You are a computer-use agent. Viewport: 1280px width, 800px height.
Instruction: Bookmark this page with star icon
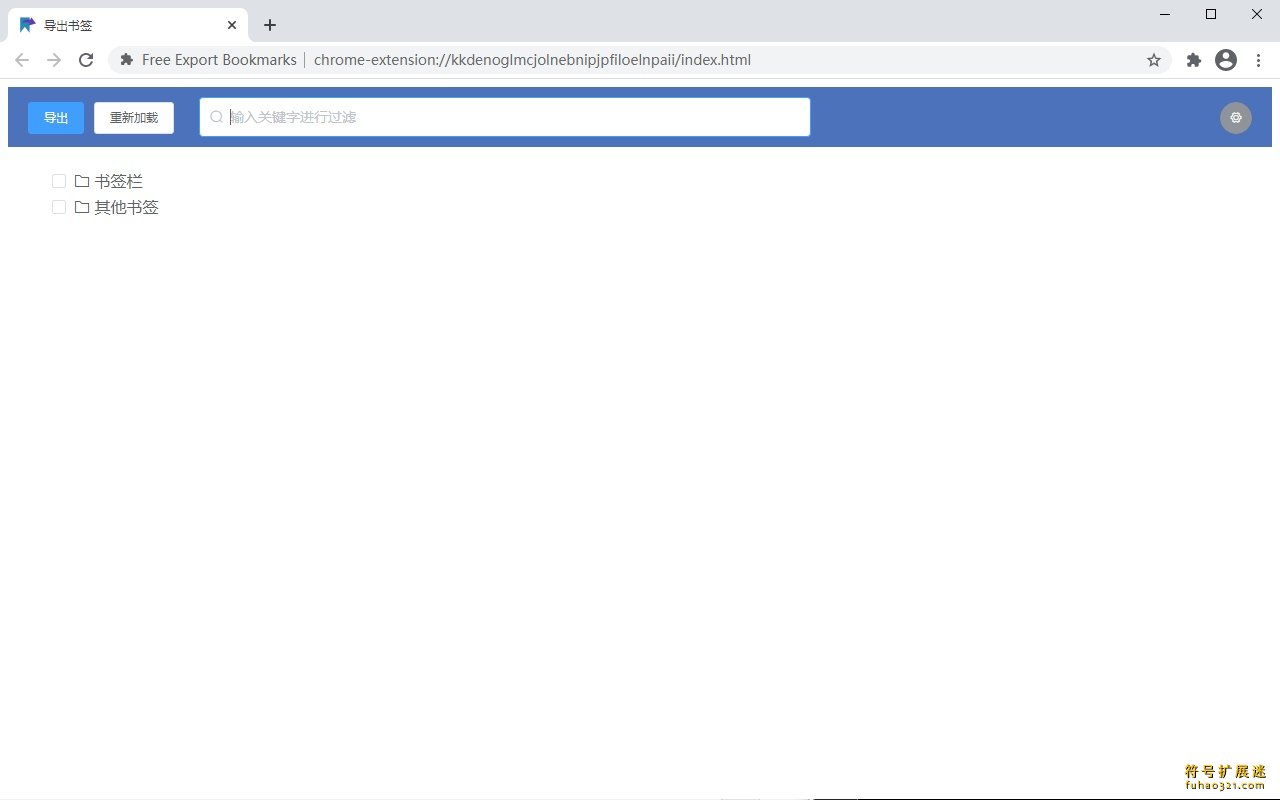(x=1154, y=60)
